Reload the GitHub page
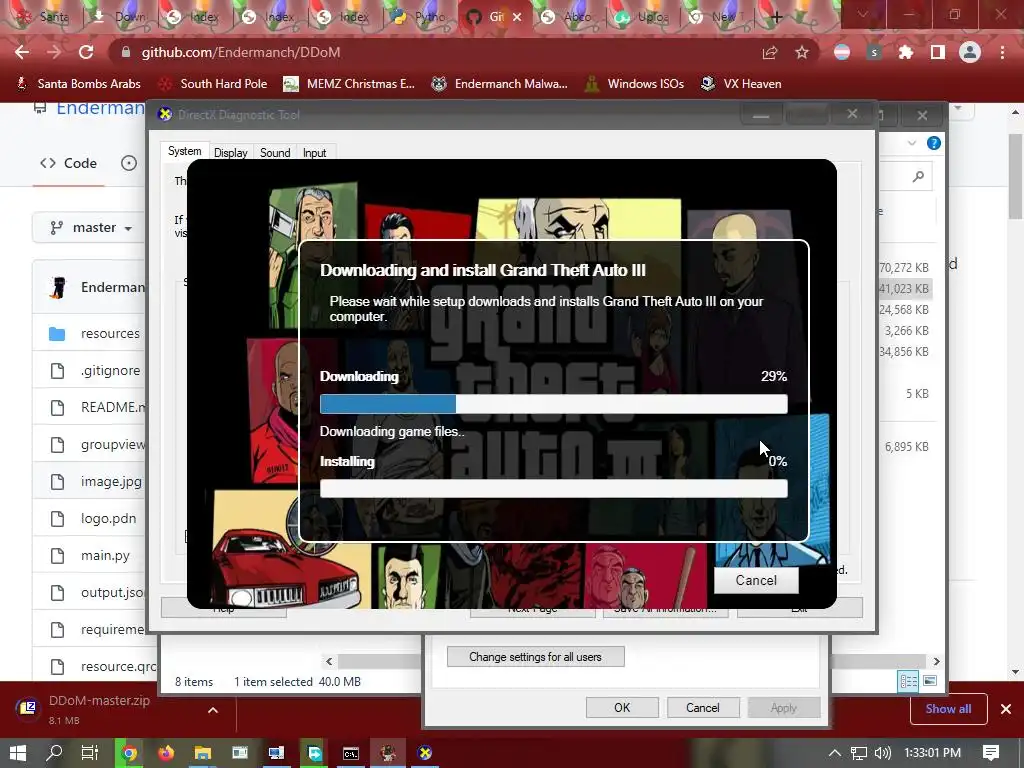 pos(86,52)
